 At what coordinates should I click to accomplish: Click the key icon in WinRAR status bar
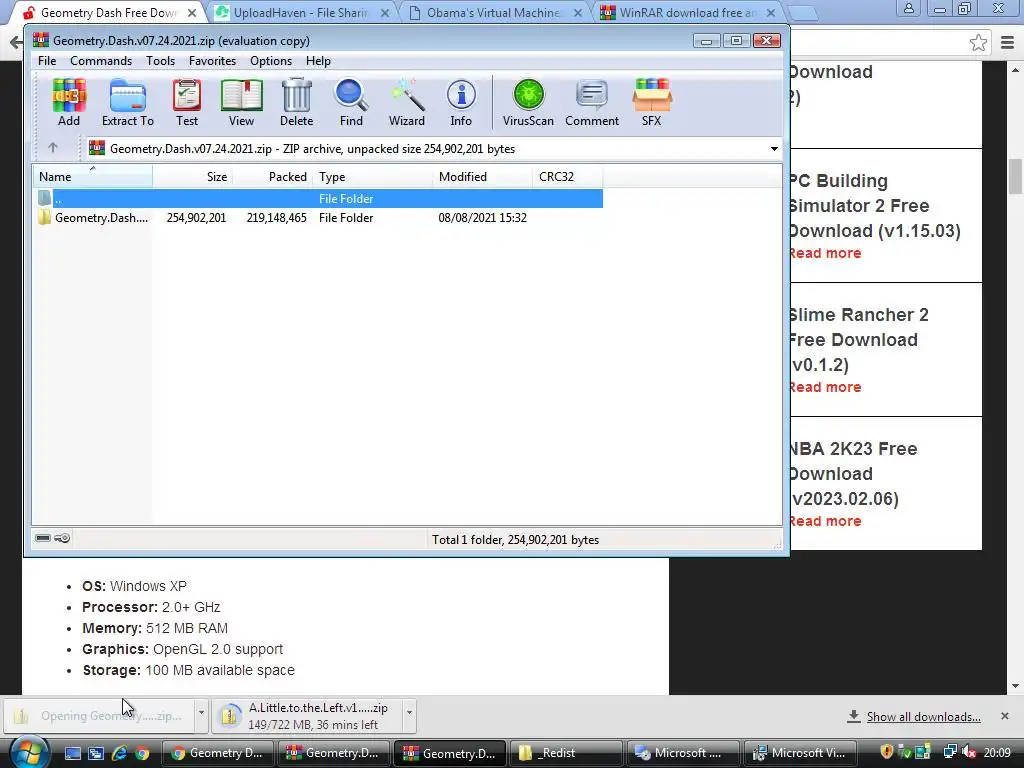pos(62,538)
